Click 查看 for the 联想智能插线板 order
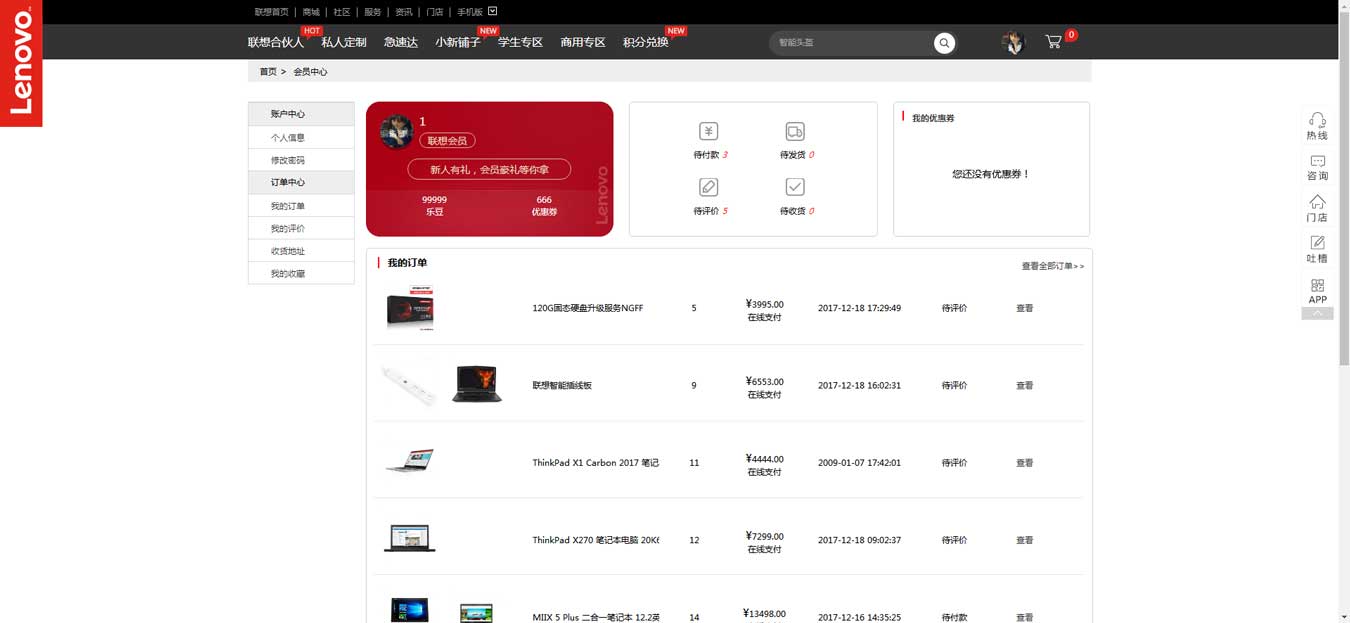 (1025, 385)
